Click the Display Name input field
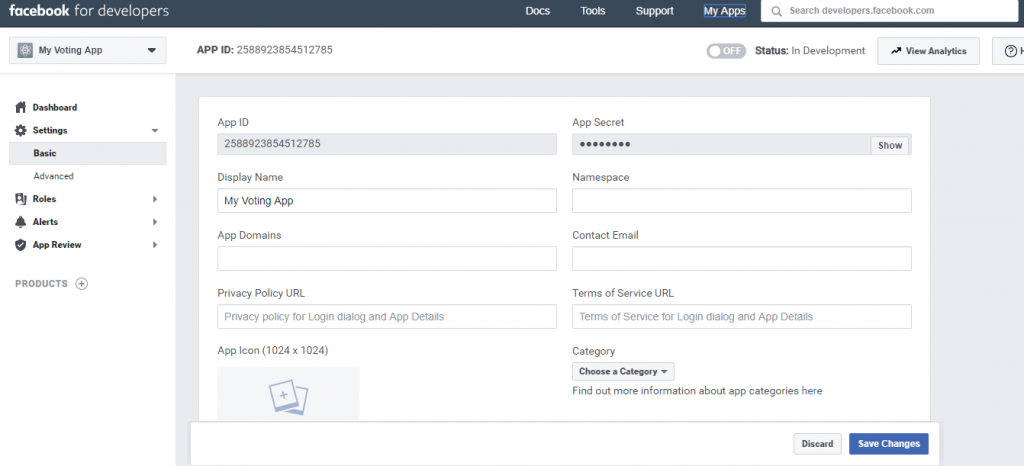1024x466 pixels. [387, 201]
